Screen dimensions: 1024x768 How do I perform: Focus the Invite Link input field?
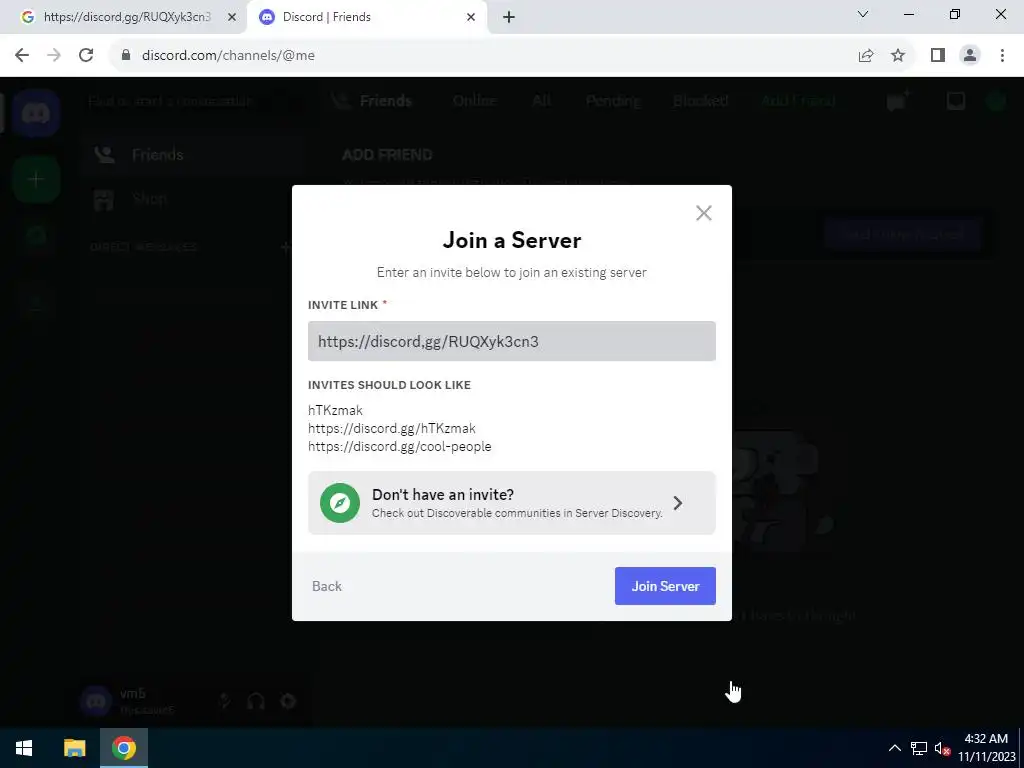pyautogui.click(x=511, y=341)
